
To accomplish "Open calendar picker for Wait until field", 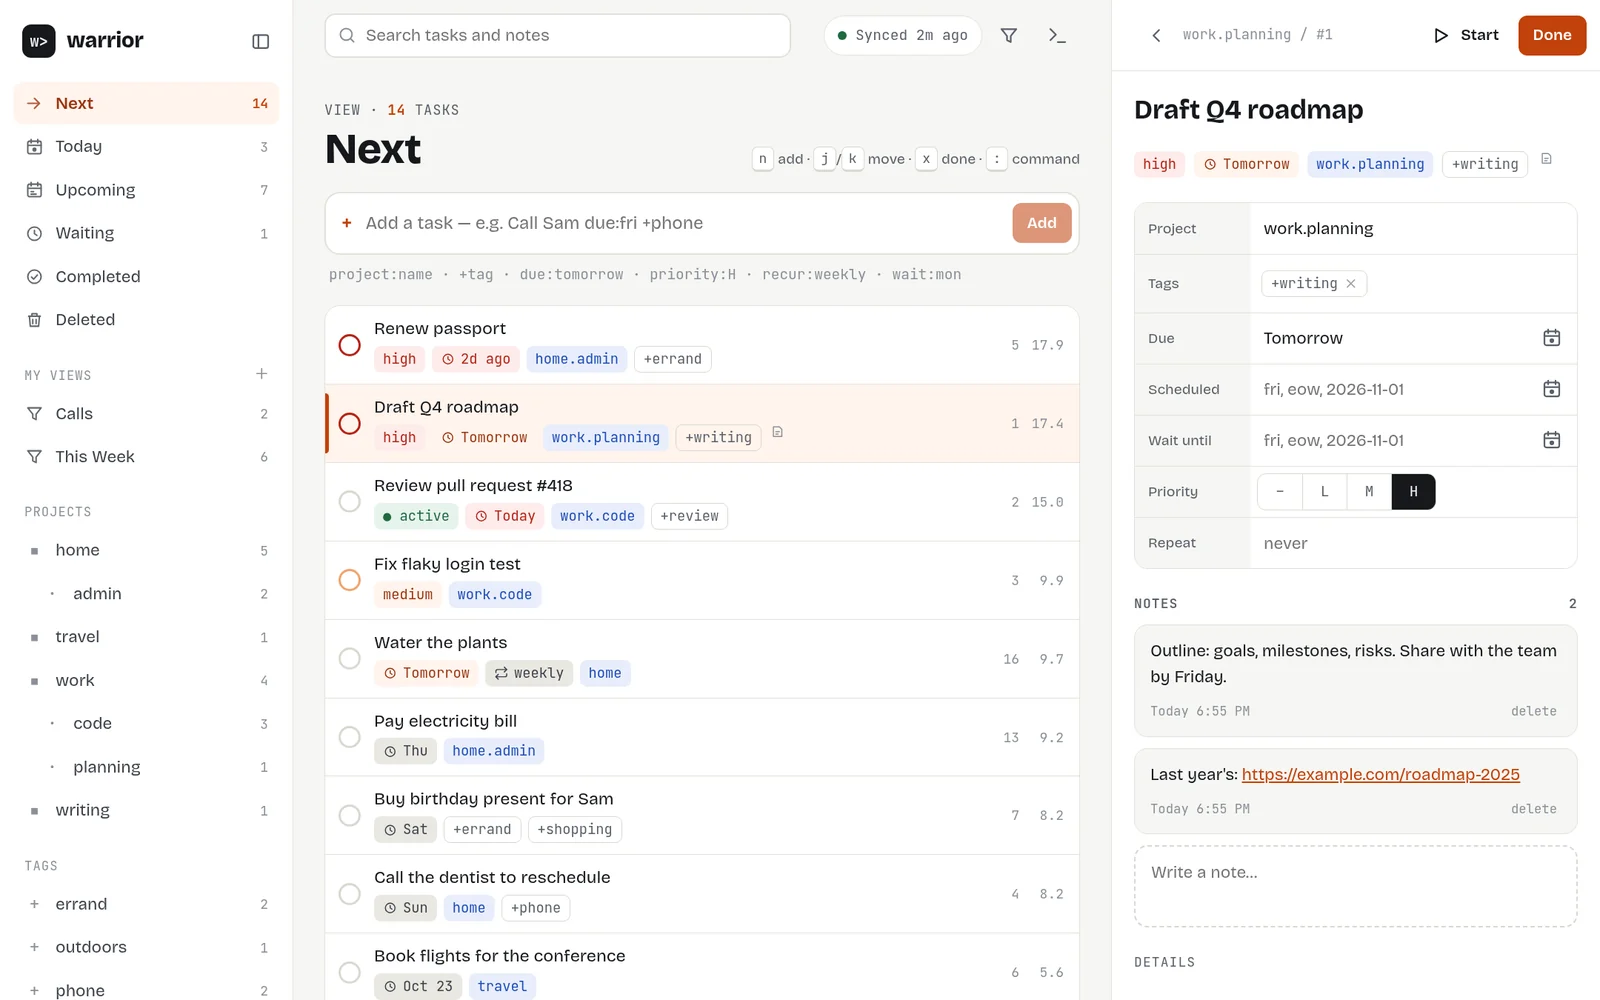I will point(1551,440).
